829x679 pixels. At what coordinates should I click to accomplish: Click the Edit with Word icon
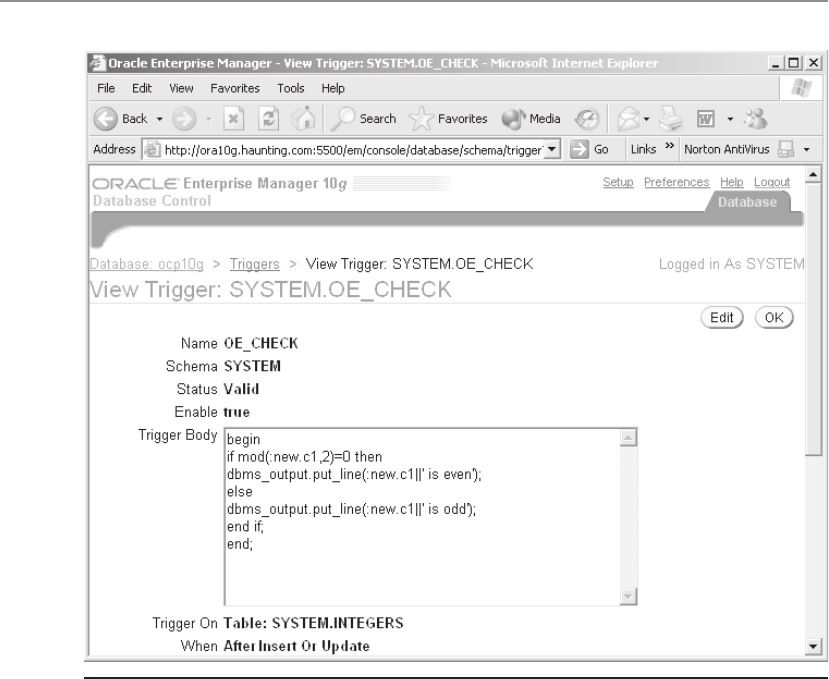706,118
